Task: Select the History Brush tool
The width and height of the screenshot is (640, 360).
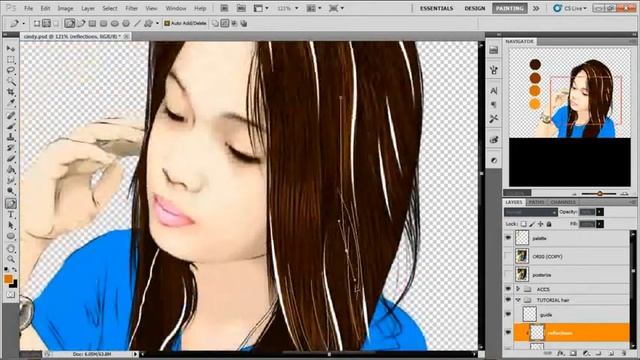Action: click(x=11, y=148)
